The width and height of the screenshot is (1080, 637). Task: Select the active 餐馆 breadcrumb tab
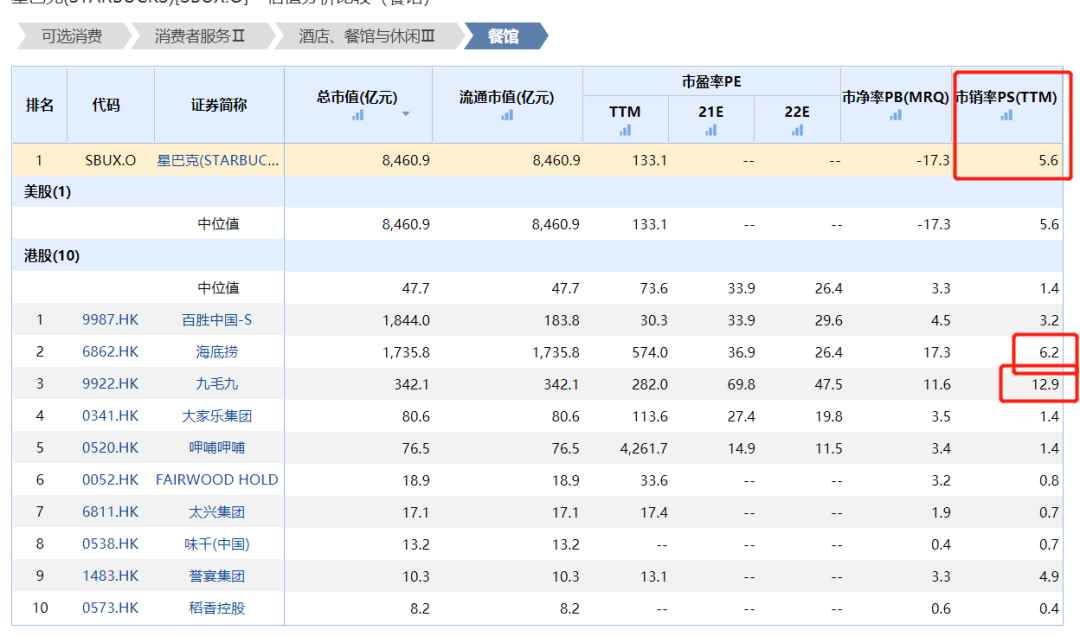[503, 37]
